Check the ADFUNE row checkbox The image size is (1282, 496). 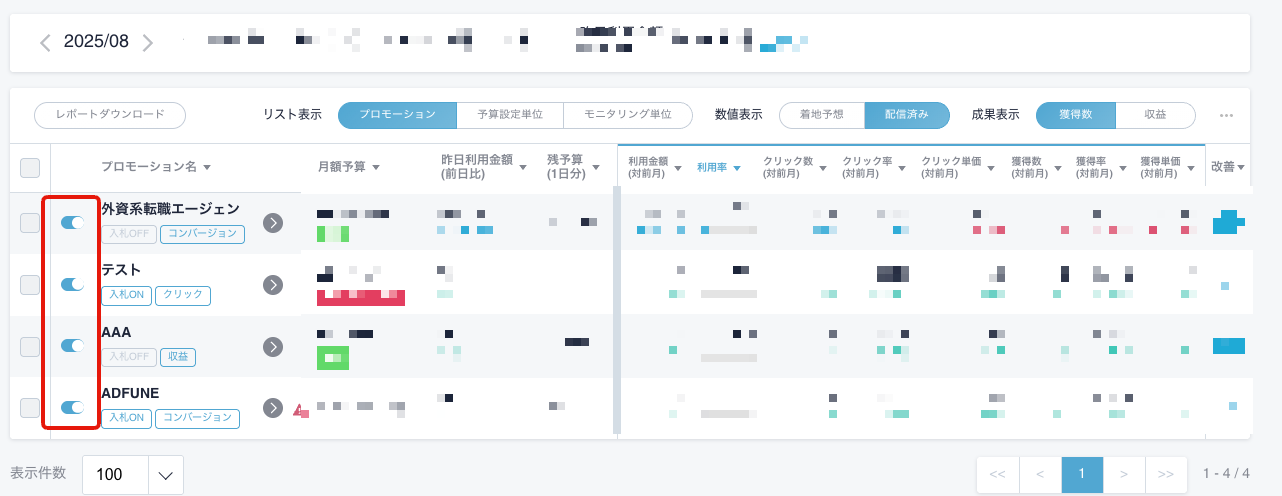tap(30, 408)
